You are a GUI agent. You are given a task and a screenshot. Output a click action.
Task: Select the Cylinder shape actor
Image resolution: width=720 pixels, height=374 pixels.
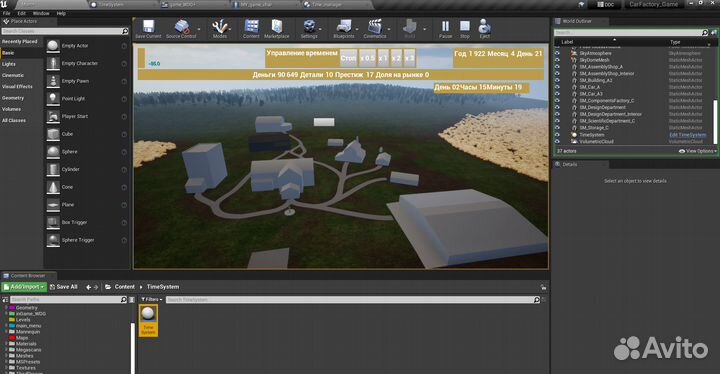pyautogui.click(x=86, y=170)
